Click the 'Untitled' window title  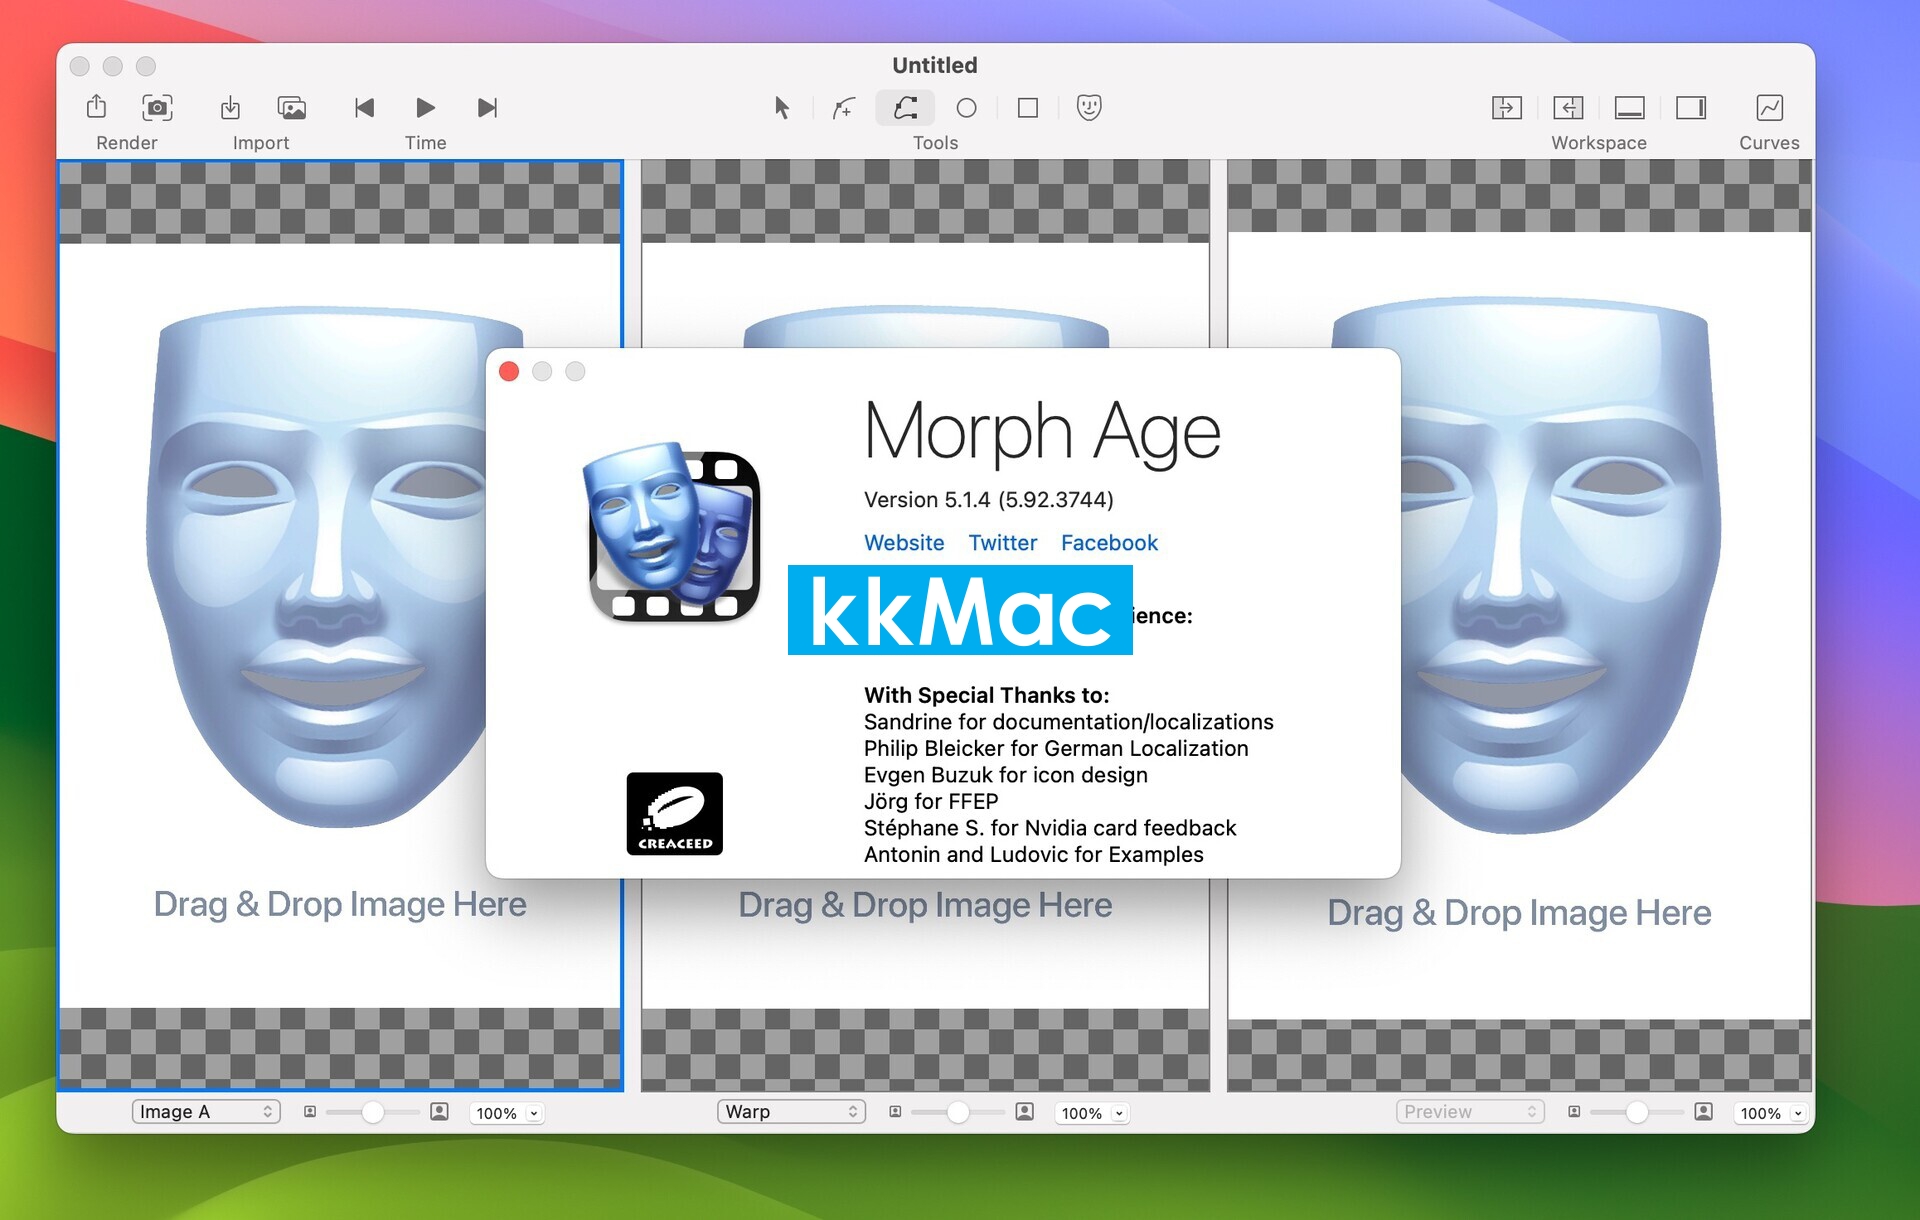coord(935,66)
